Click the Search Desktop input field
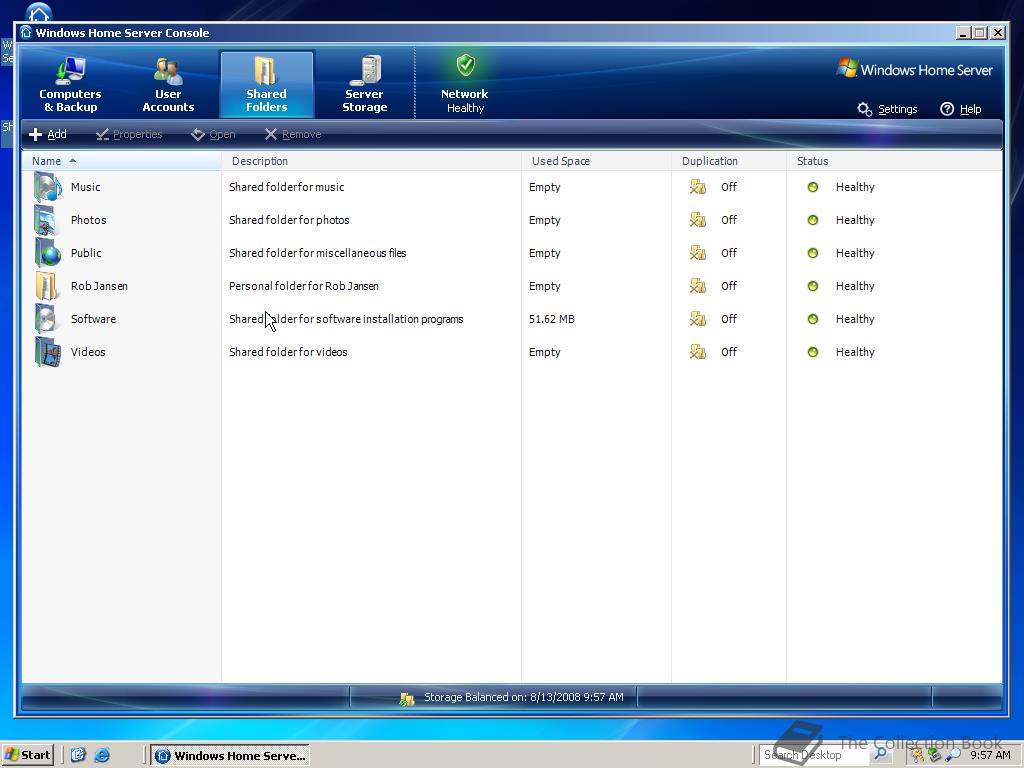The width and height of the screenshot is (1024, 768). (815, 755)
